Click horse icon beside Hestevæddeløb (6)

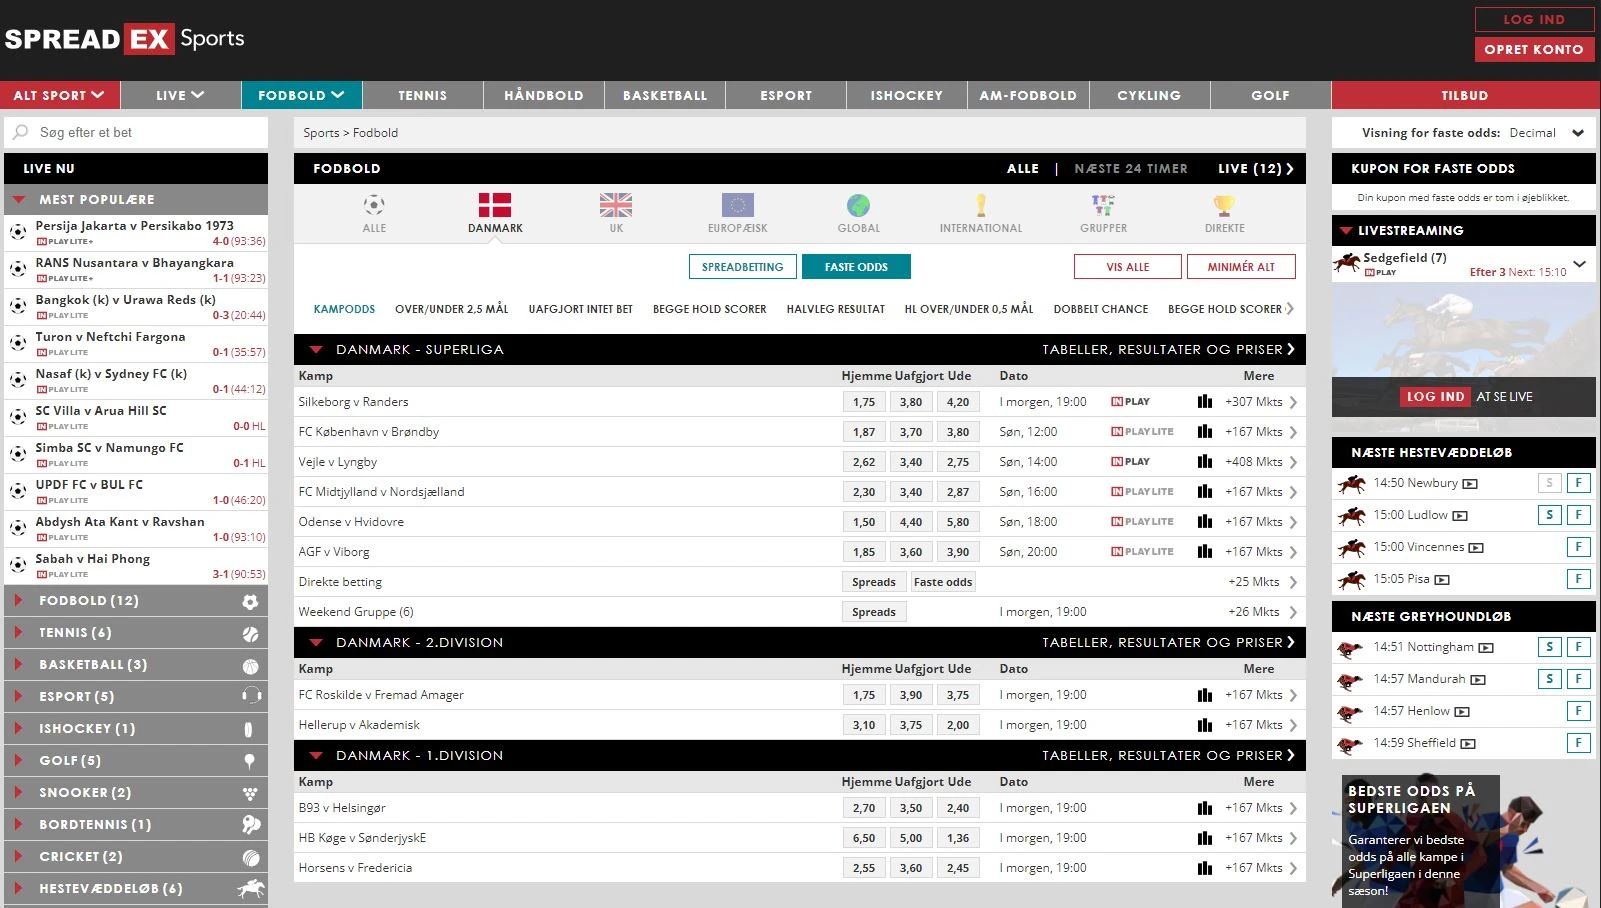click(x=251, y=888)
